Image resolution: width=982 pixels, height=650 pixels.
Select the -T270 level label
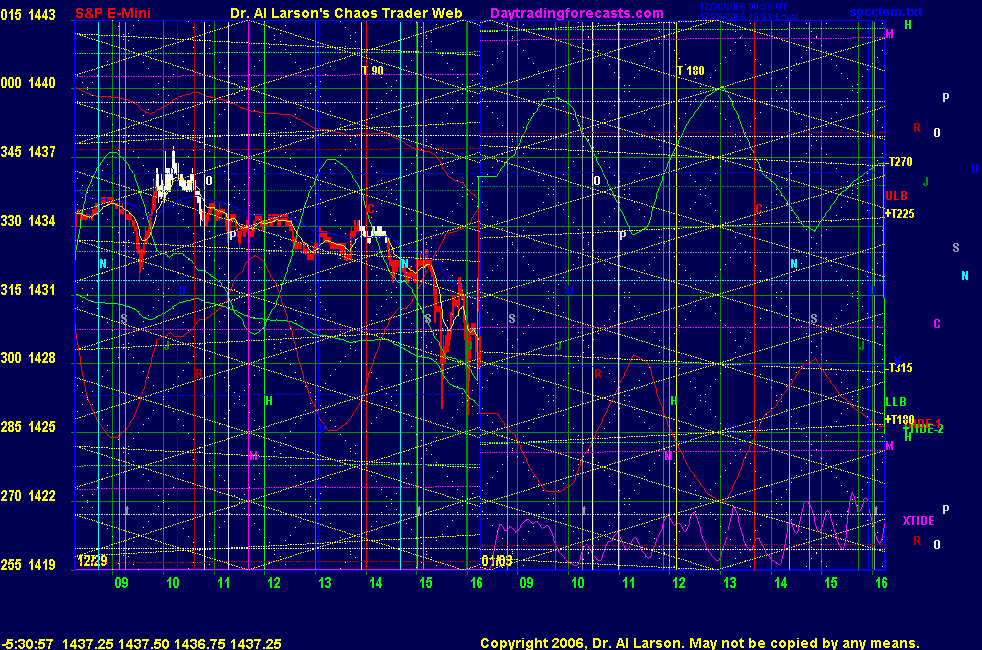[x=900, y=162]
